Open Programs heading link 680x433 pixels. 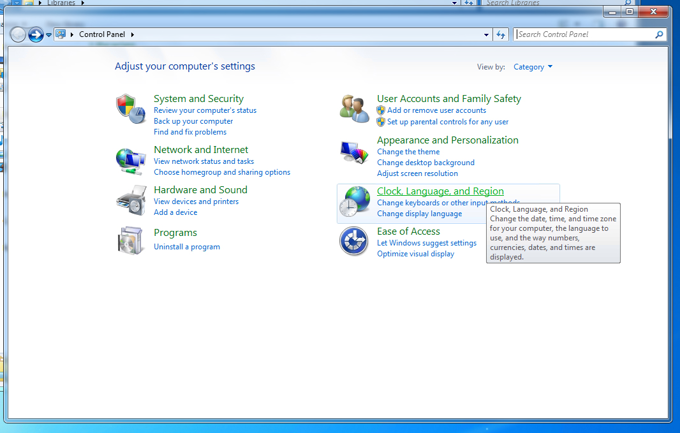[x=175, y=233]
